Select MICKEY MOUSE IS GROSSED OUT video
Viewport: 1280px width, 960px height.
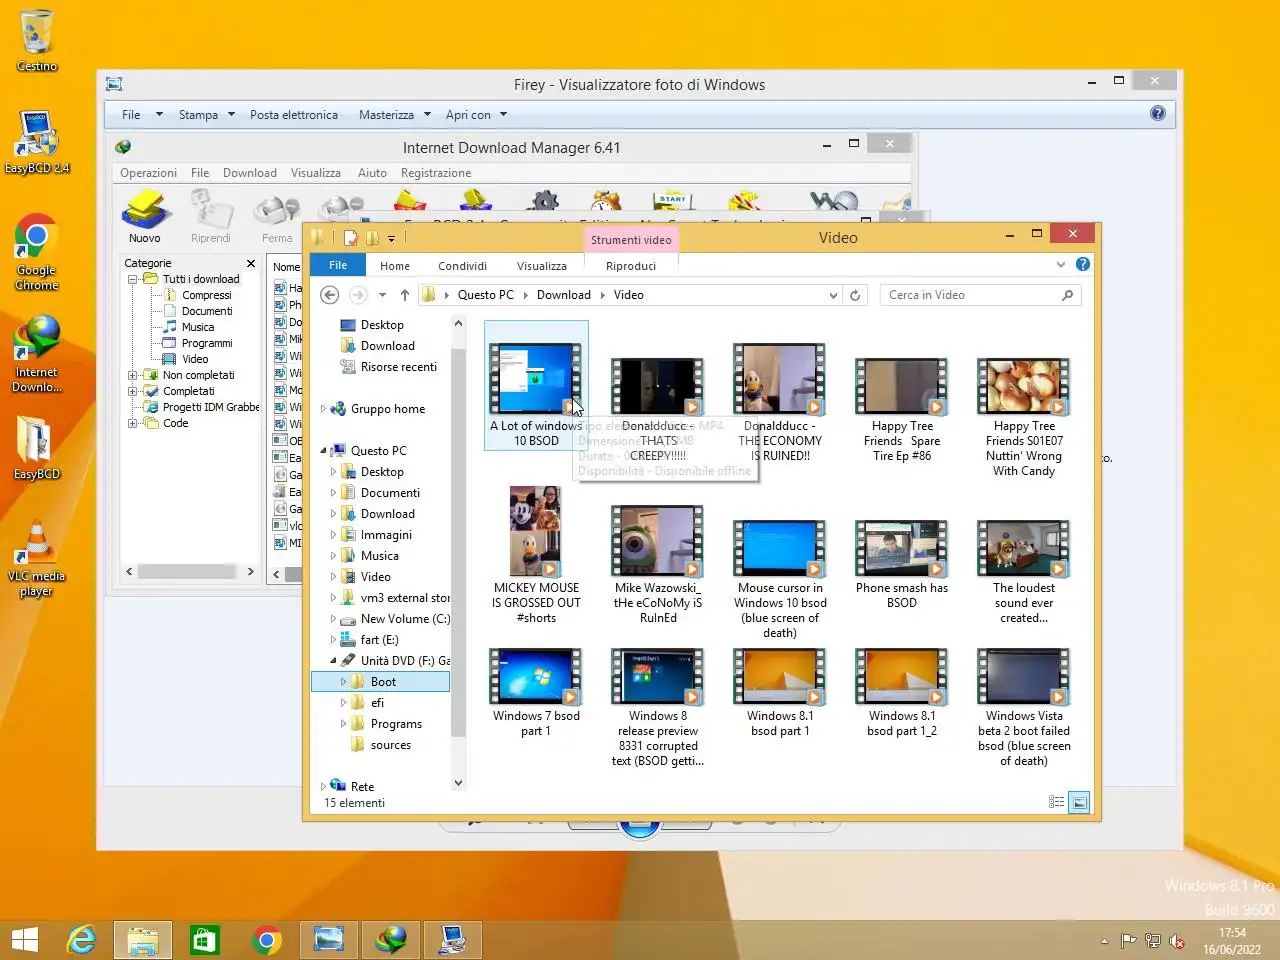coord(536,556)
